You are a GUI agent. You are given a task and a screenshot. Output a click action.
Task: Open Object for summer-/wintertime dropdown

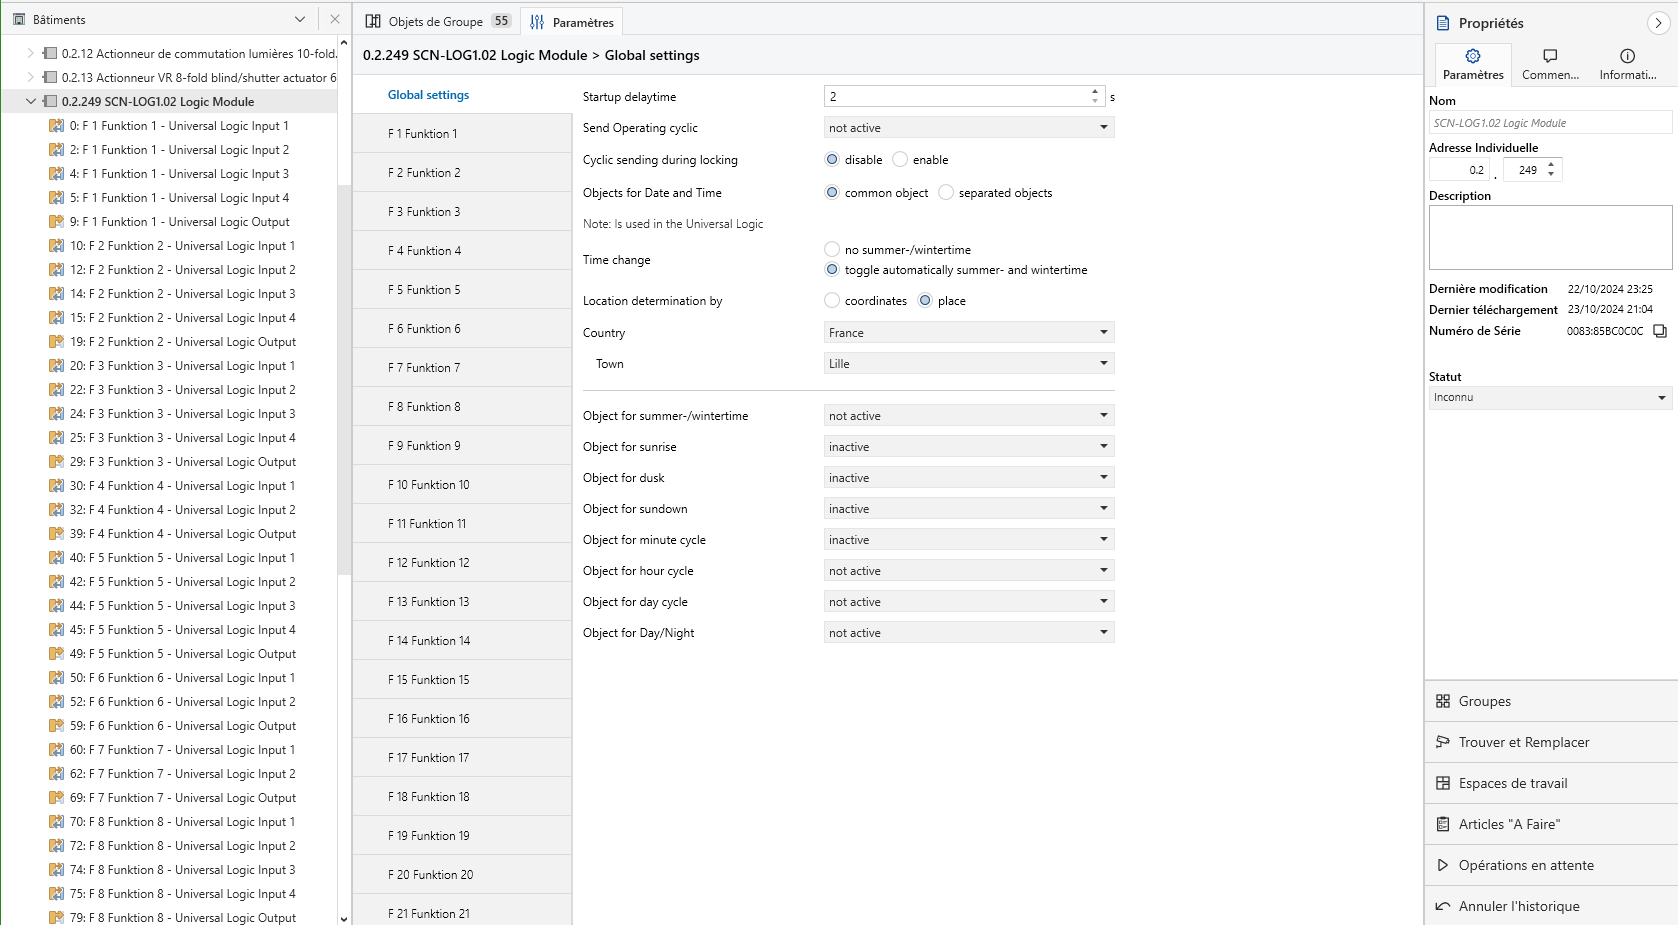pos(969,415)
